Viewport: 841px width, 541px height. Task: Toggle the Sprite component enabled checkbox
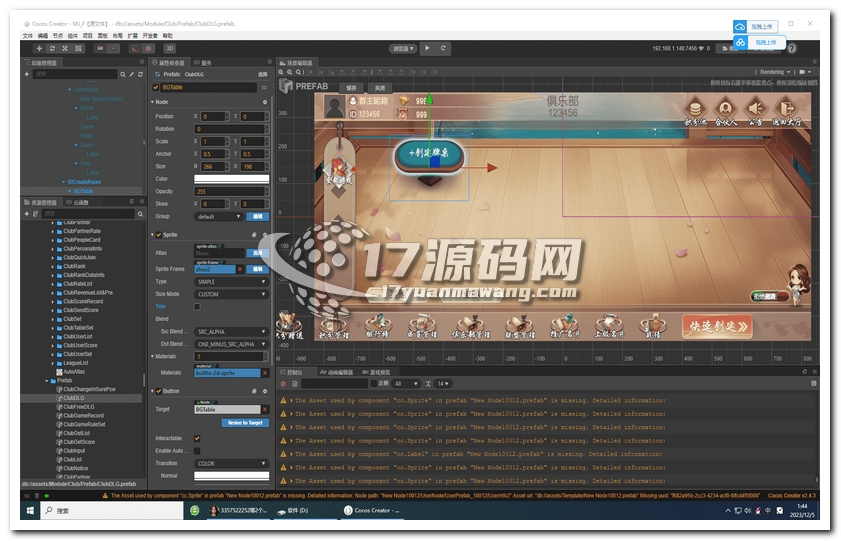click(159, 235)
